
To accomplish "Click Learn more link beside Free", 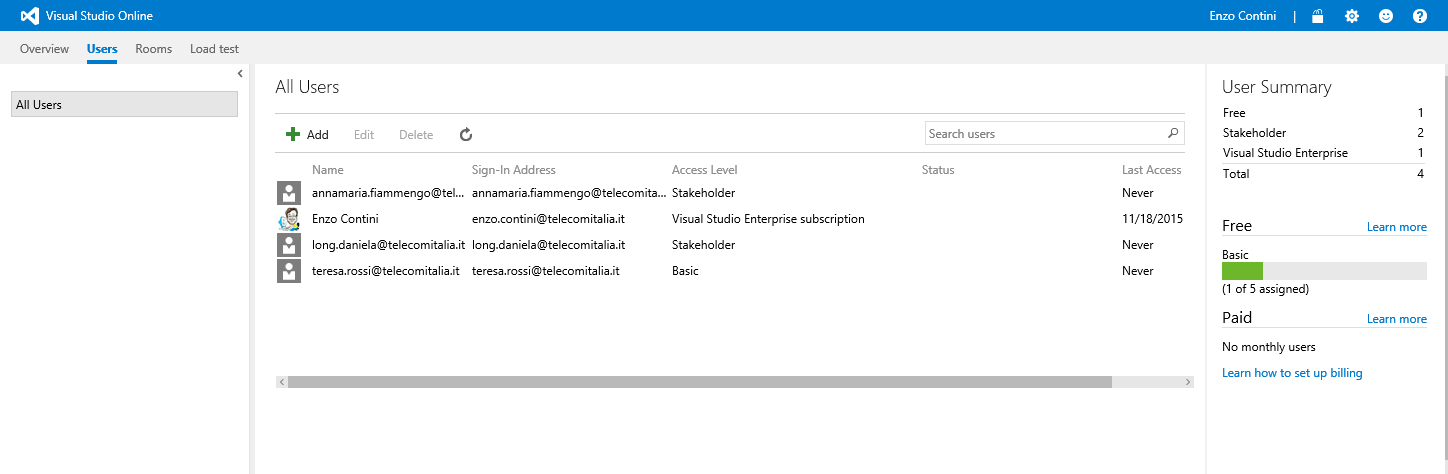I will click(x=1396, y=227).
